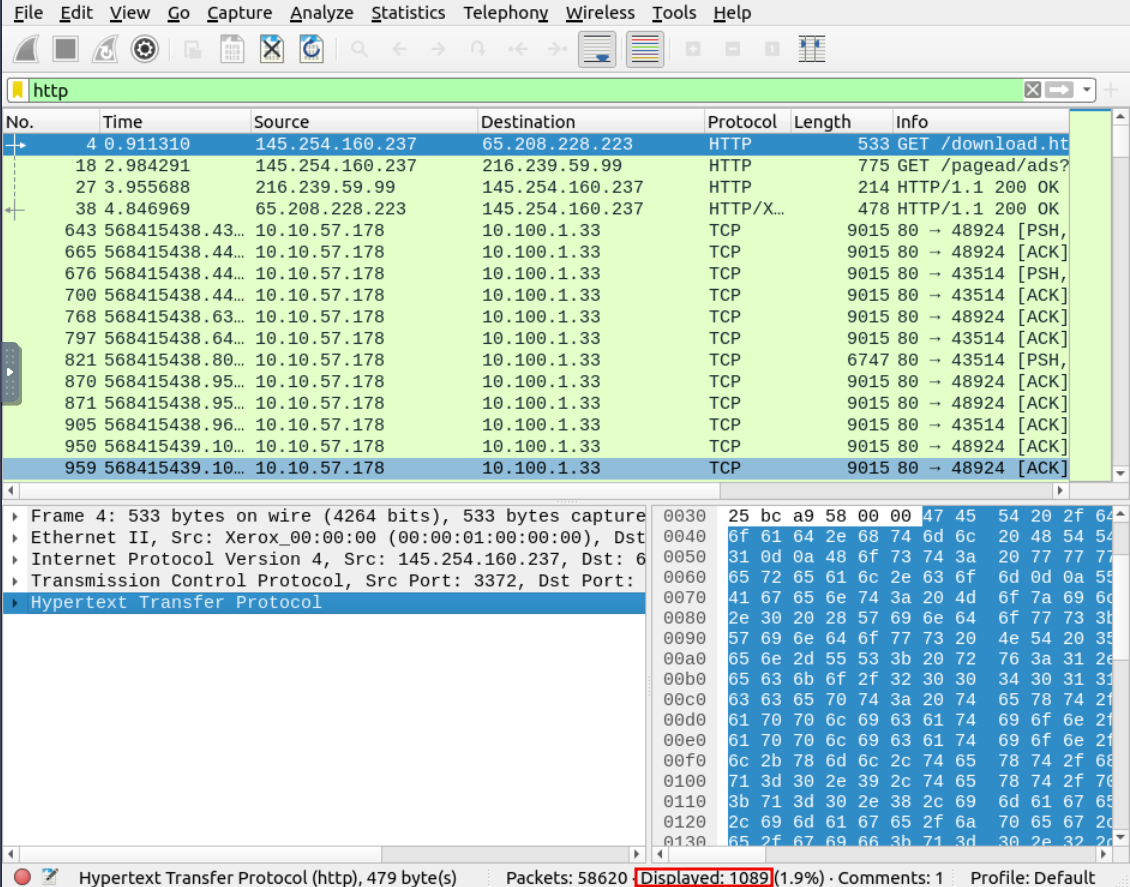This screenshot has width=1130, height=887.
Task: Open capture options gear icon
Action: point(145,49)
